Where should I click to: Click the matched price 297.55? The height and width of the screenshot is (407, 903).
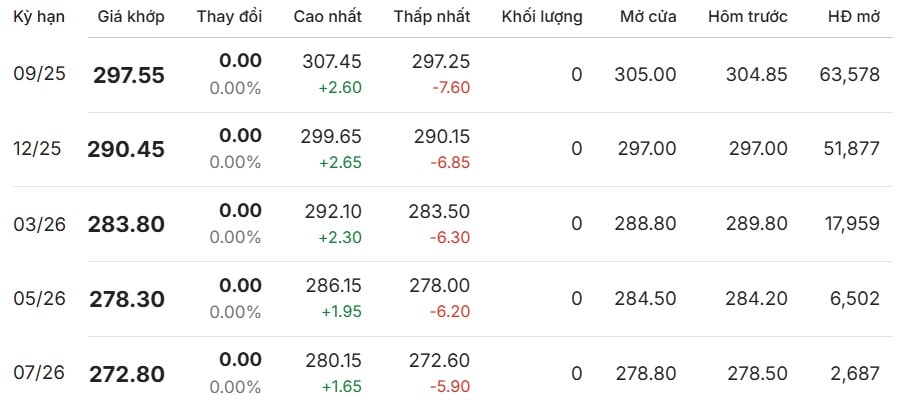pos(129,75)
